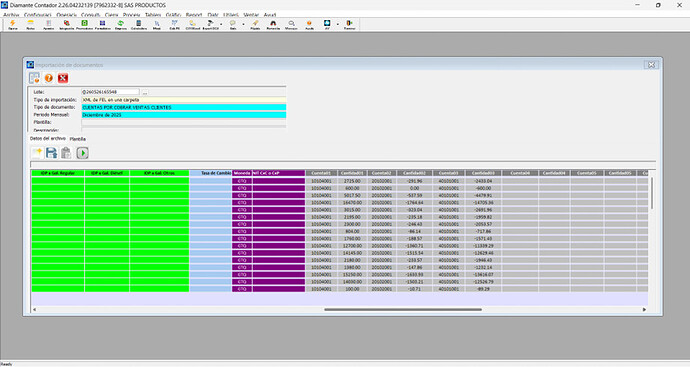The height and width of the screenshot is (367, 690).
Task: Select the cell showing -14705.36
Action: click(x=483, y=202)
